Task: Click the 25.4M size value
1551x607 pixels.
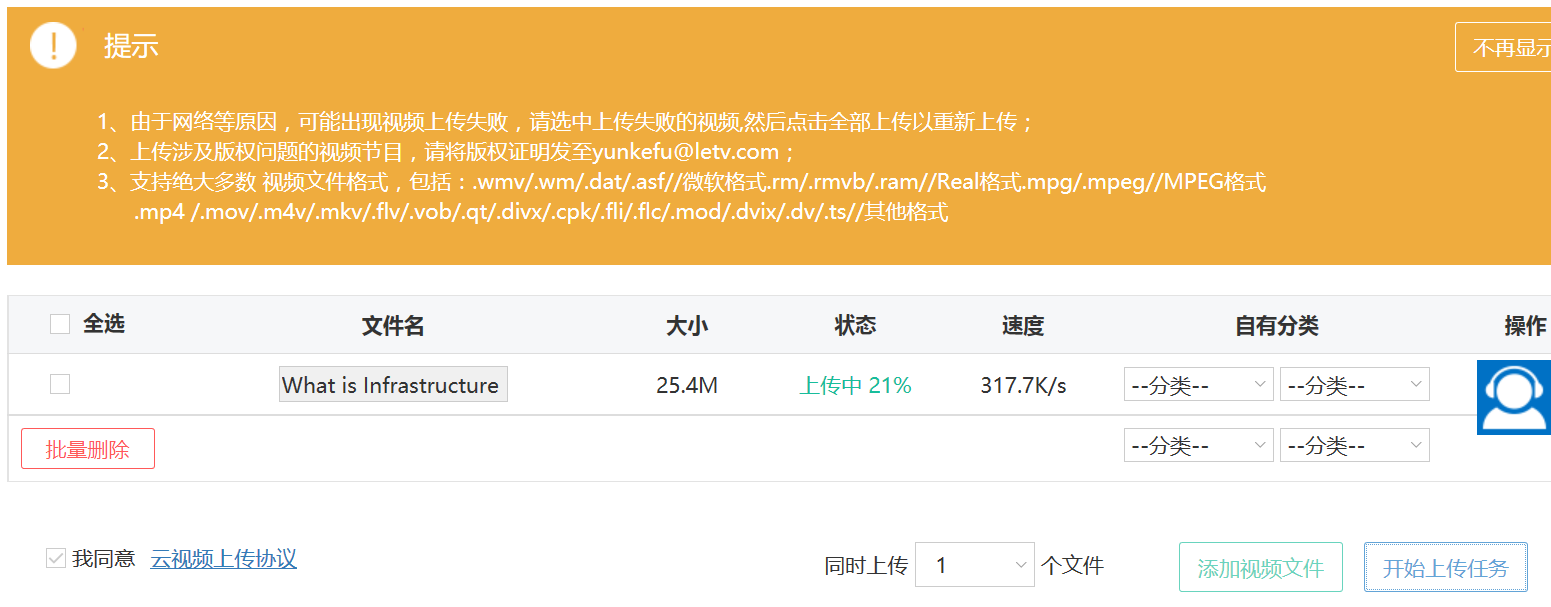Action: (687, 385)
